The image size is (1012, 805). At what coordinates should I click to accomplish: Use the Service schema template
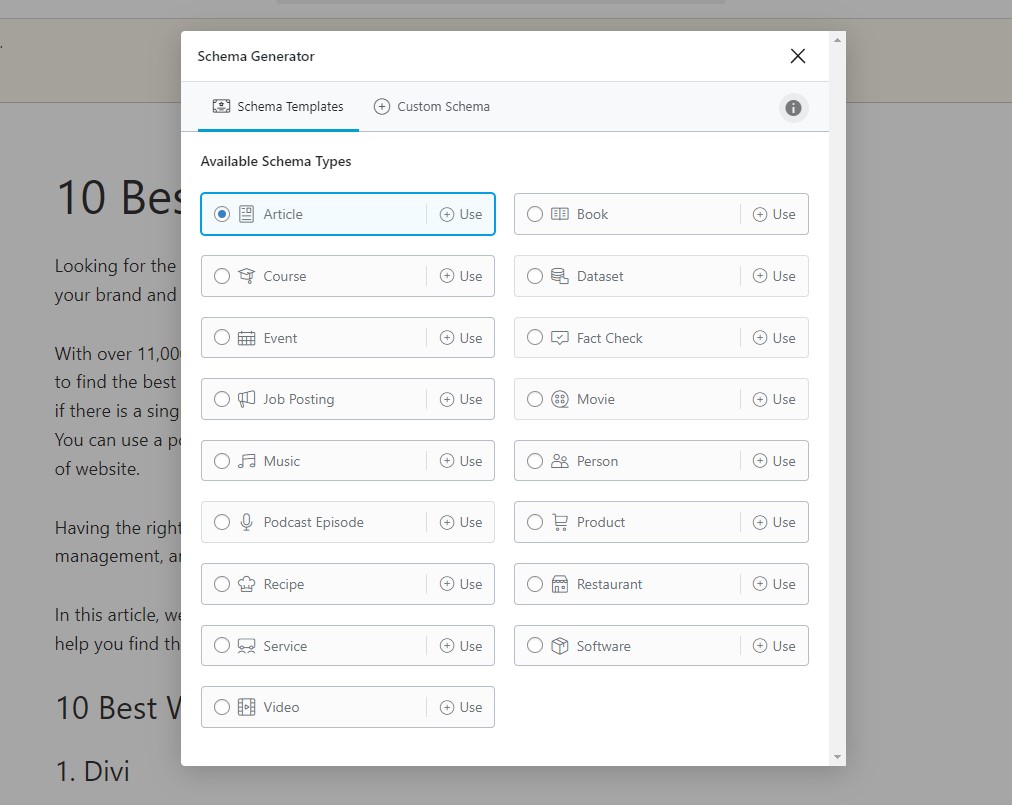click(461, 646)
